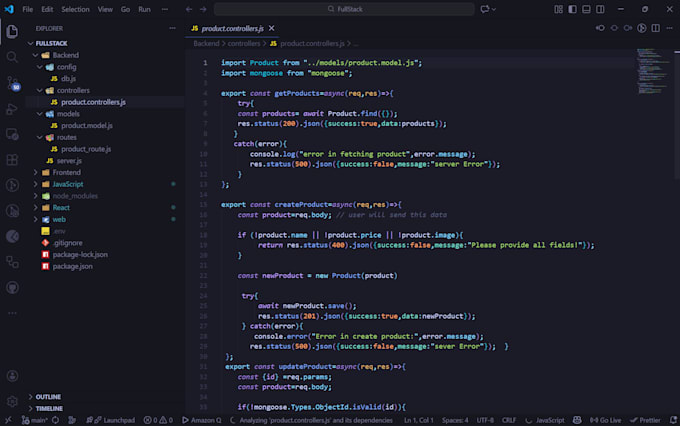680x426 pixels.
Task: Open the Explorer view in activity bar
Action: pyautogui.click(x=12, y=31)
